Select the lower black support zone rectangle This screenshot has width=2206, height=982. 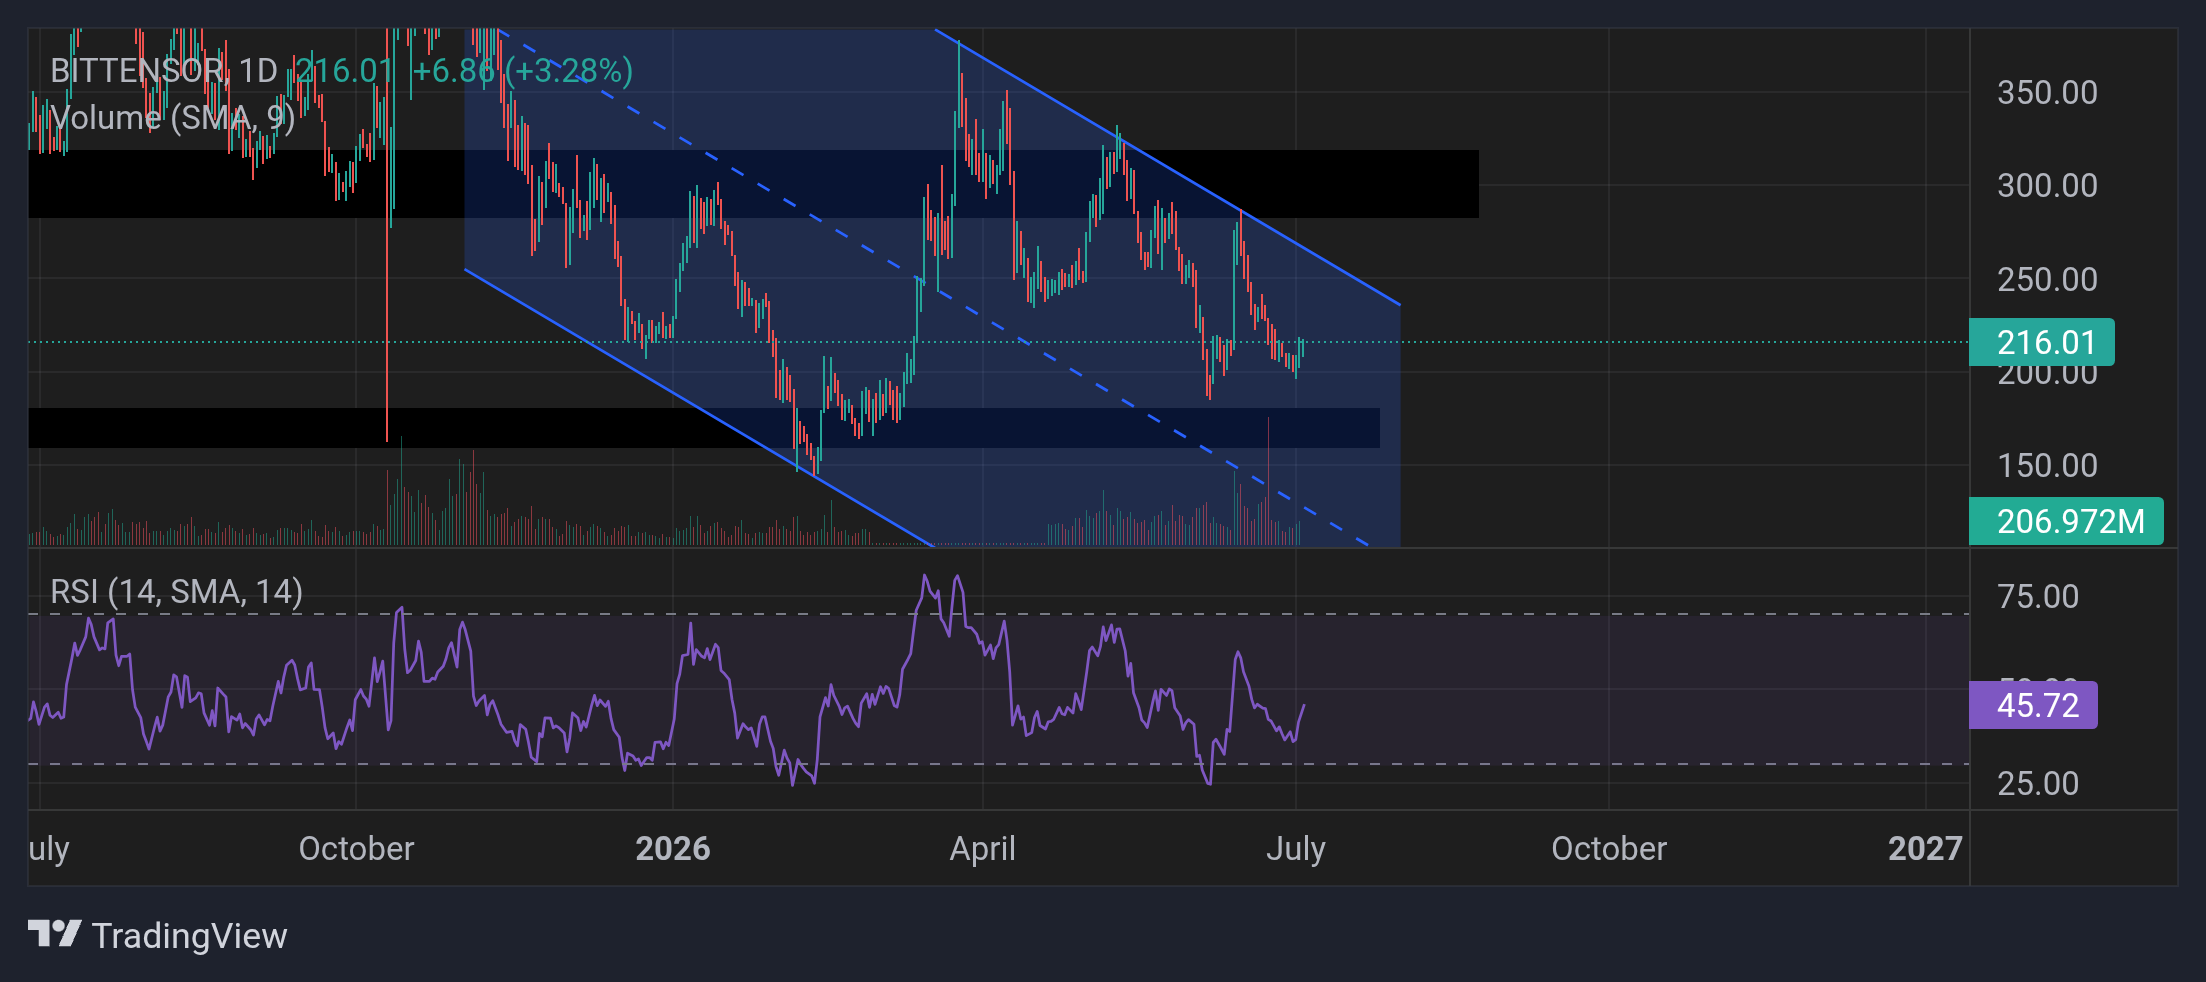click(x=704, y=428)
